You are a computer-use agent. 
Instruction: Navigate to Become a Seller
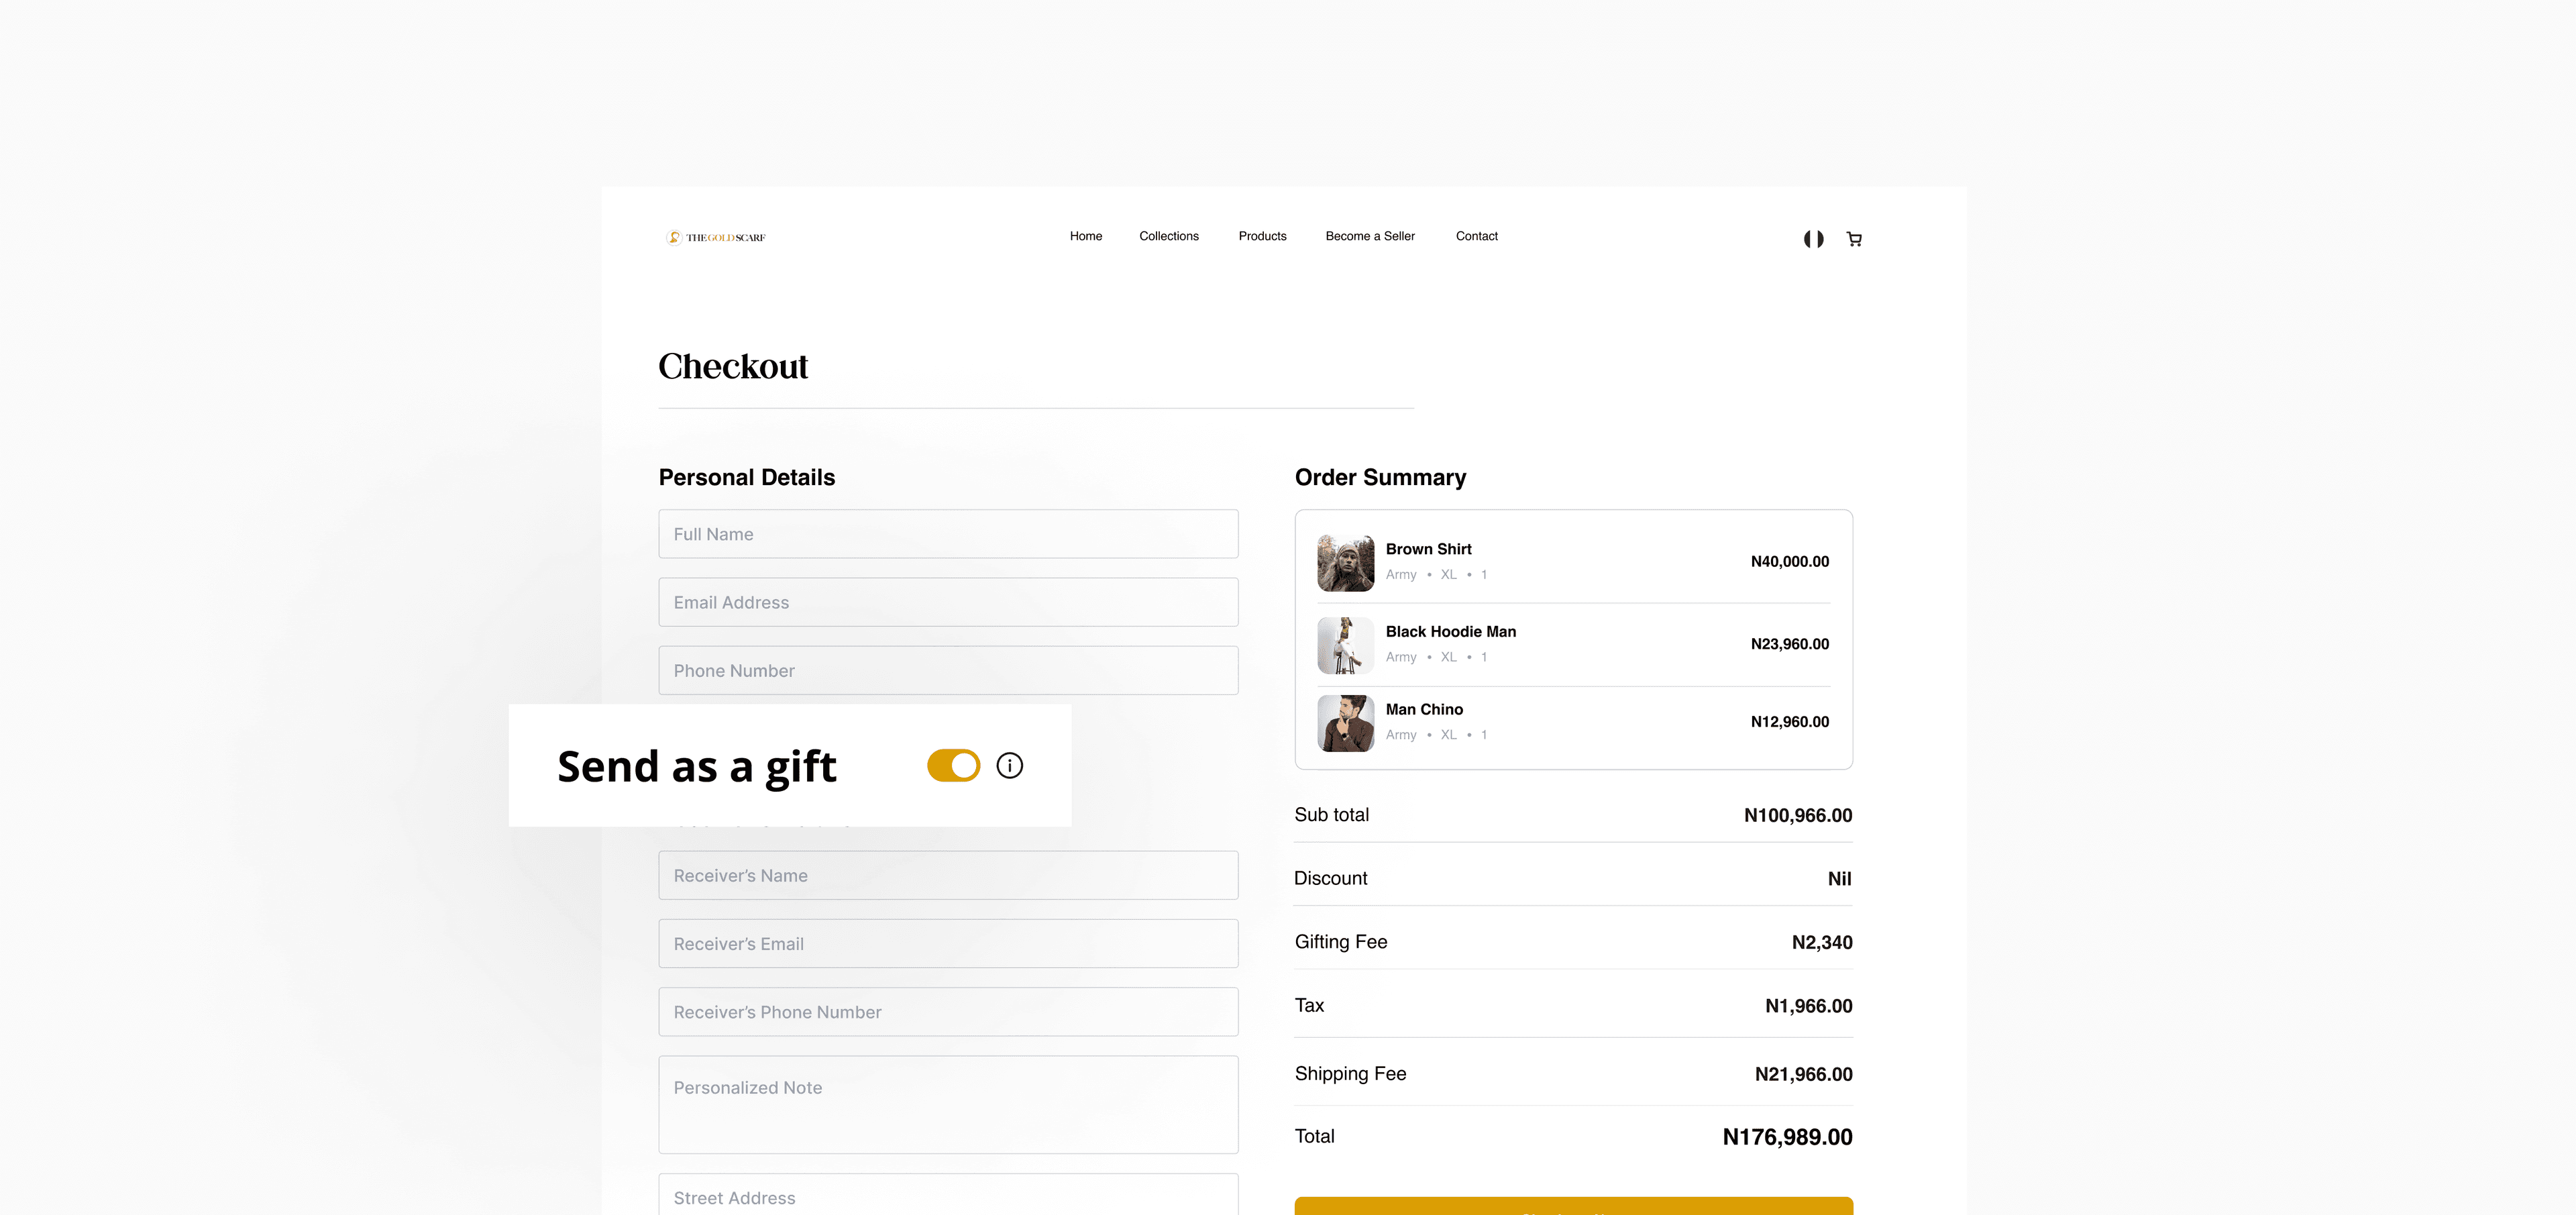click(1370, 236)
